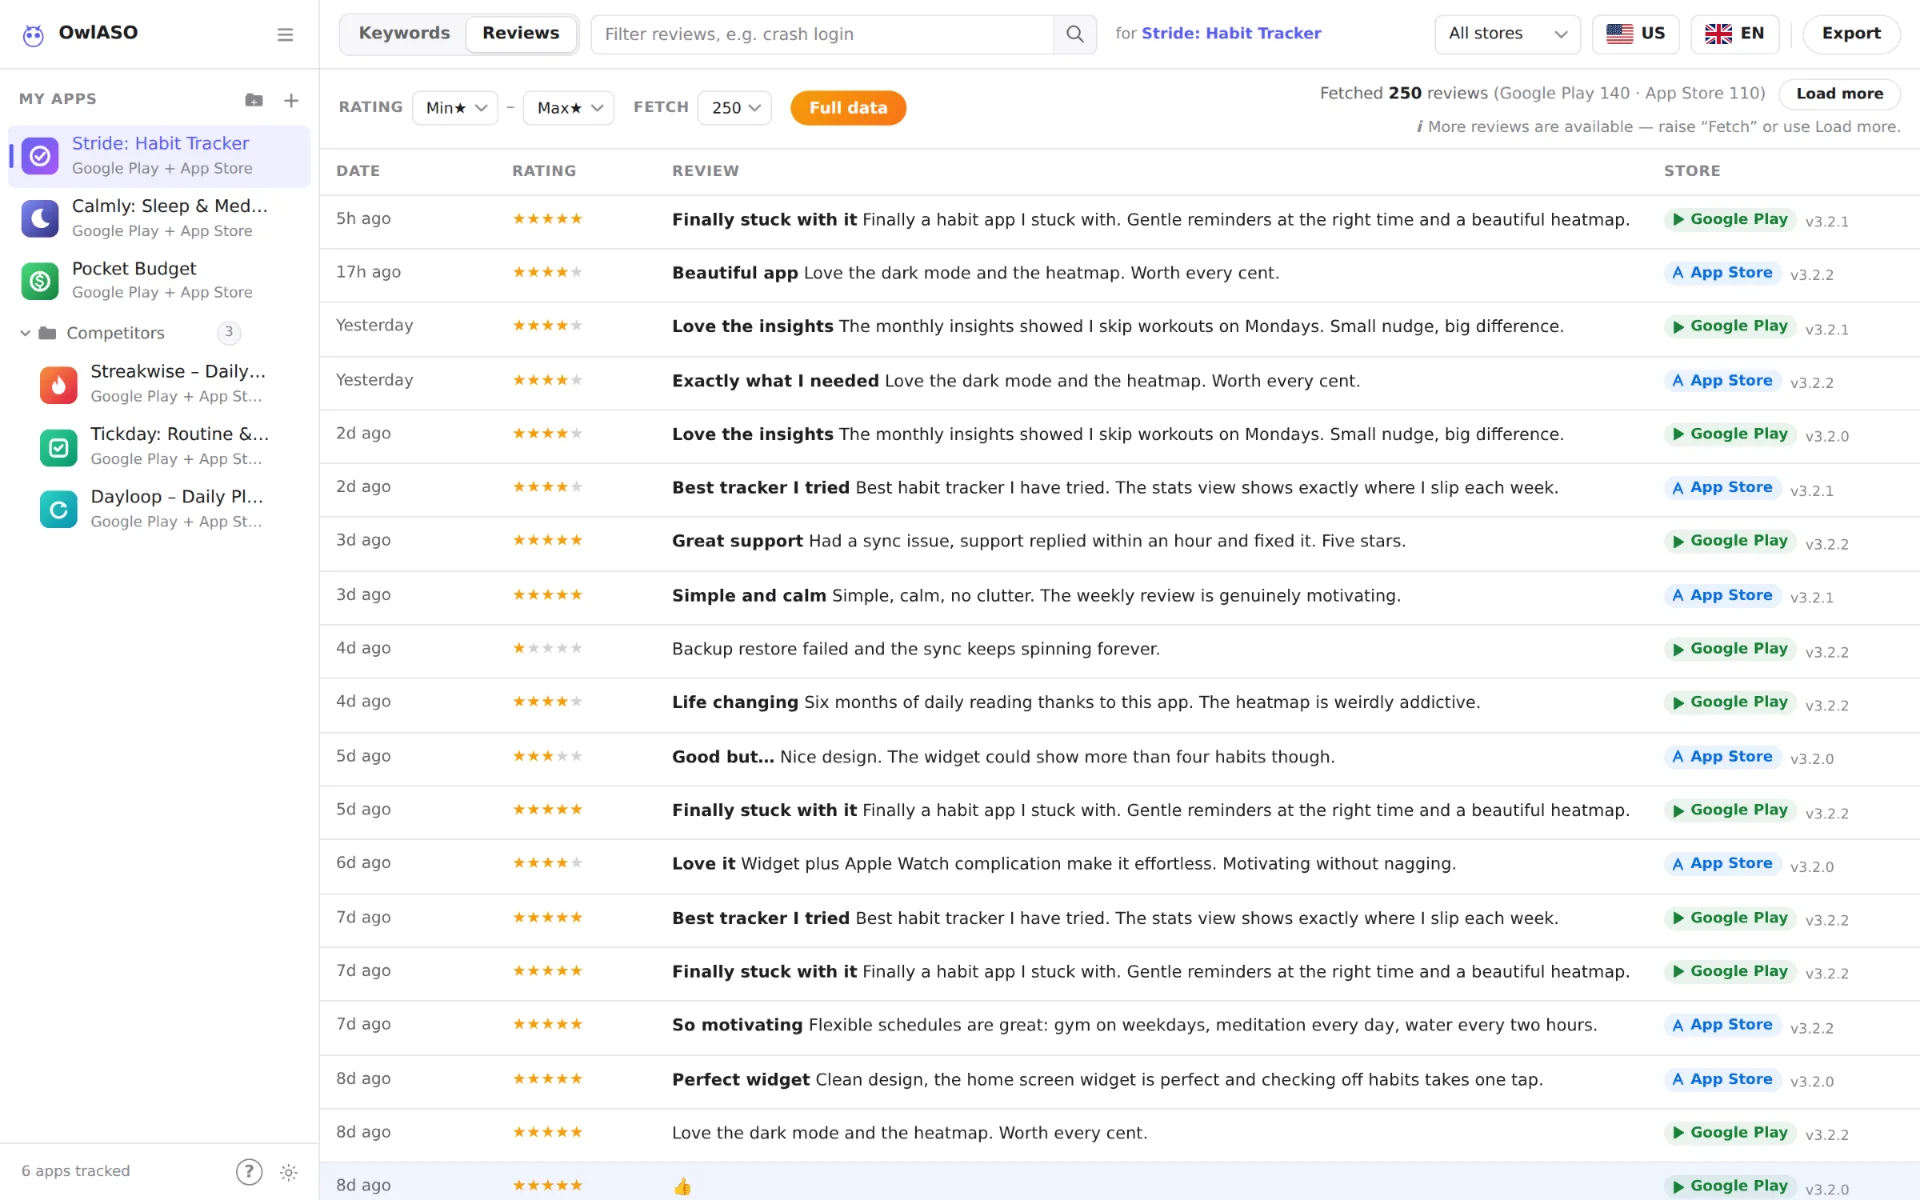Toggle theme with the sun icon
The image size is (1920, 1200).
tap(289, 1172)
